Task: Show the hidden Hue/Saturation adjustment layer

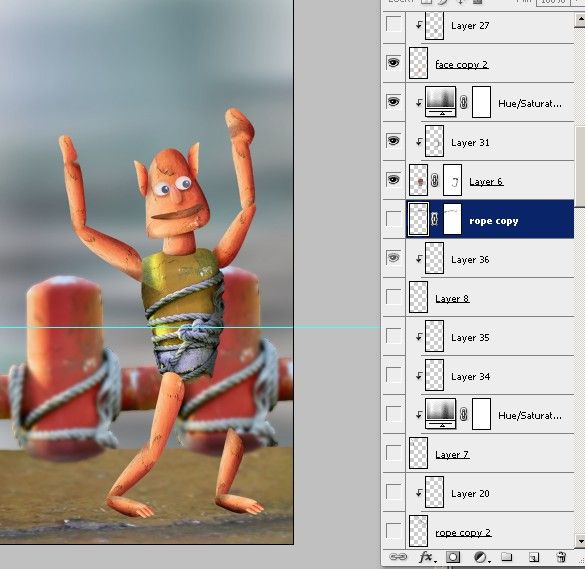Action: coord(394,413)
